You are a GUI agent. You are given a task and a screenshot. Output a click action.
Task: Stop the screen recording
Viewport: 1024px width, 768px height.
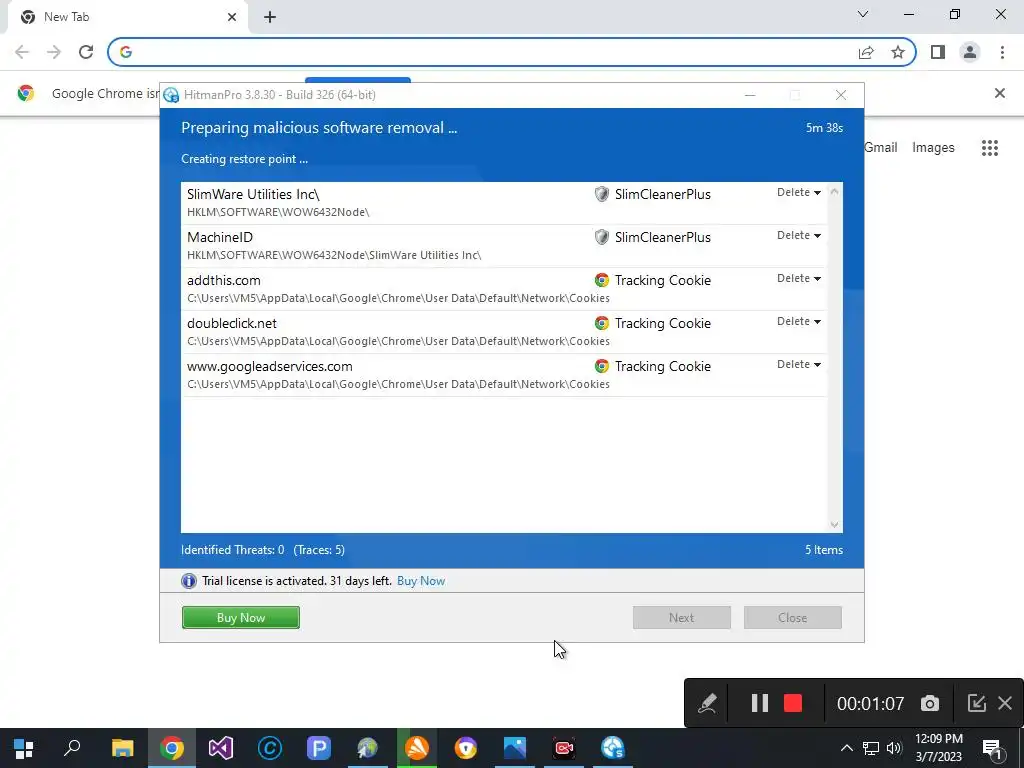(x=793, y=703)
